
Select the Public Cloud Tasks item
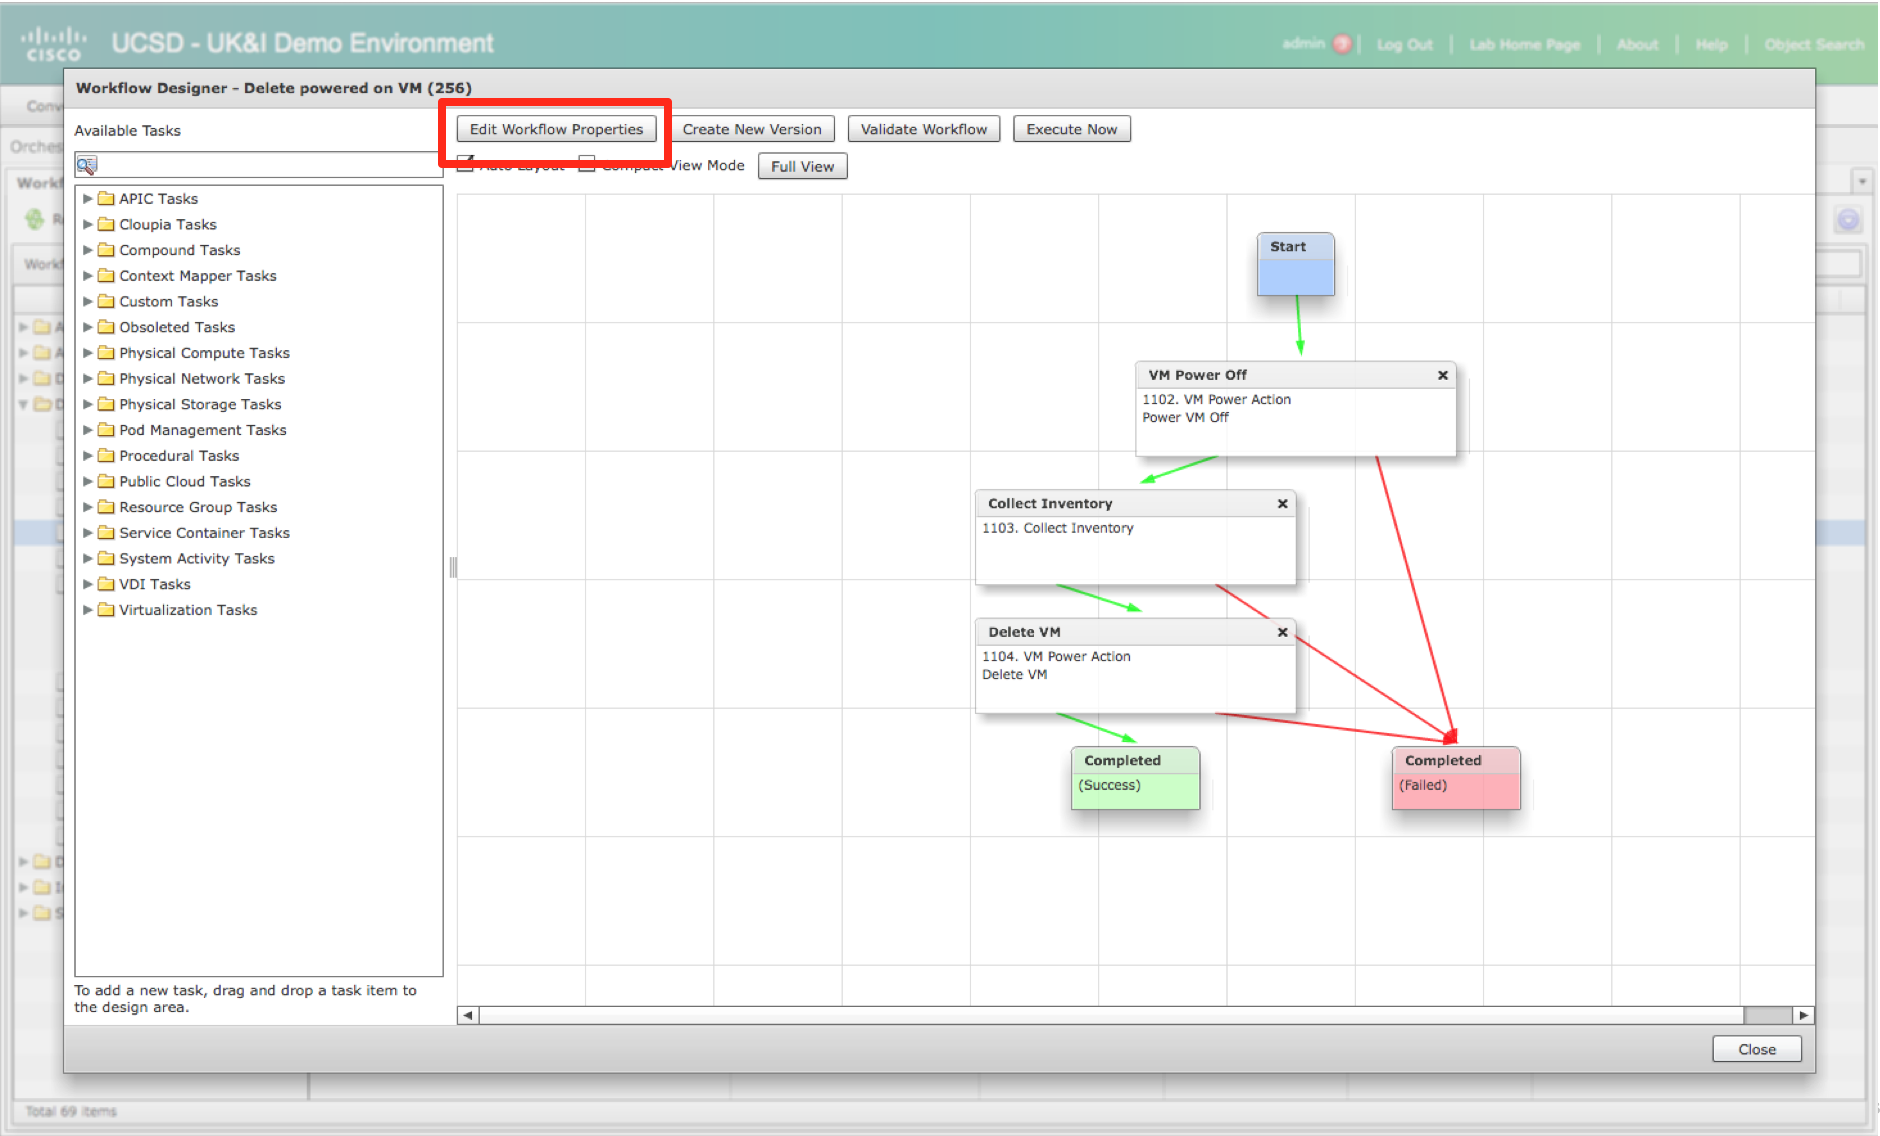[x=184, y=482]
